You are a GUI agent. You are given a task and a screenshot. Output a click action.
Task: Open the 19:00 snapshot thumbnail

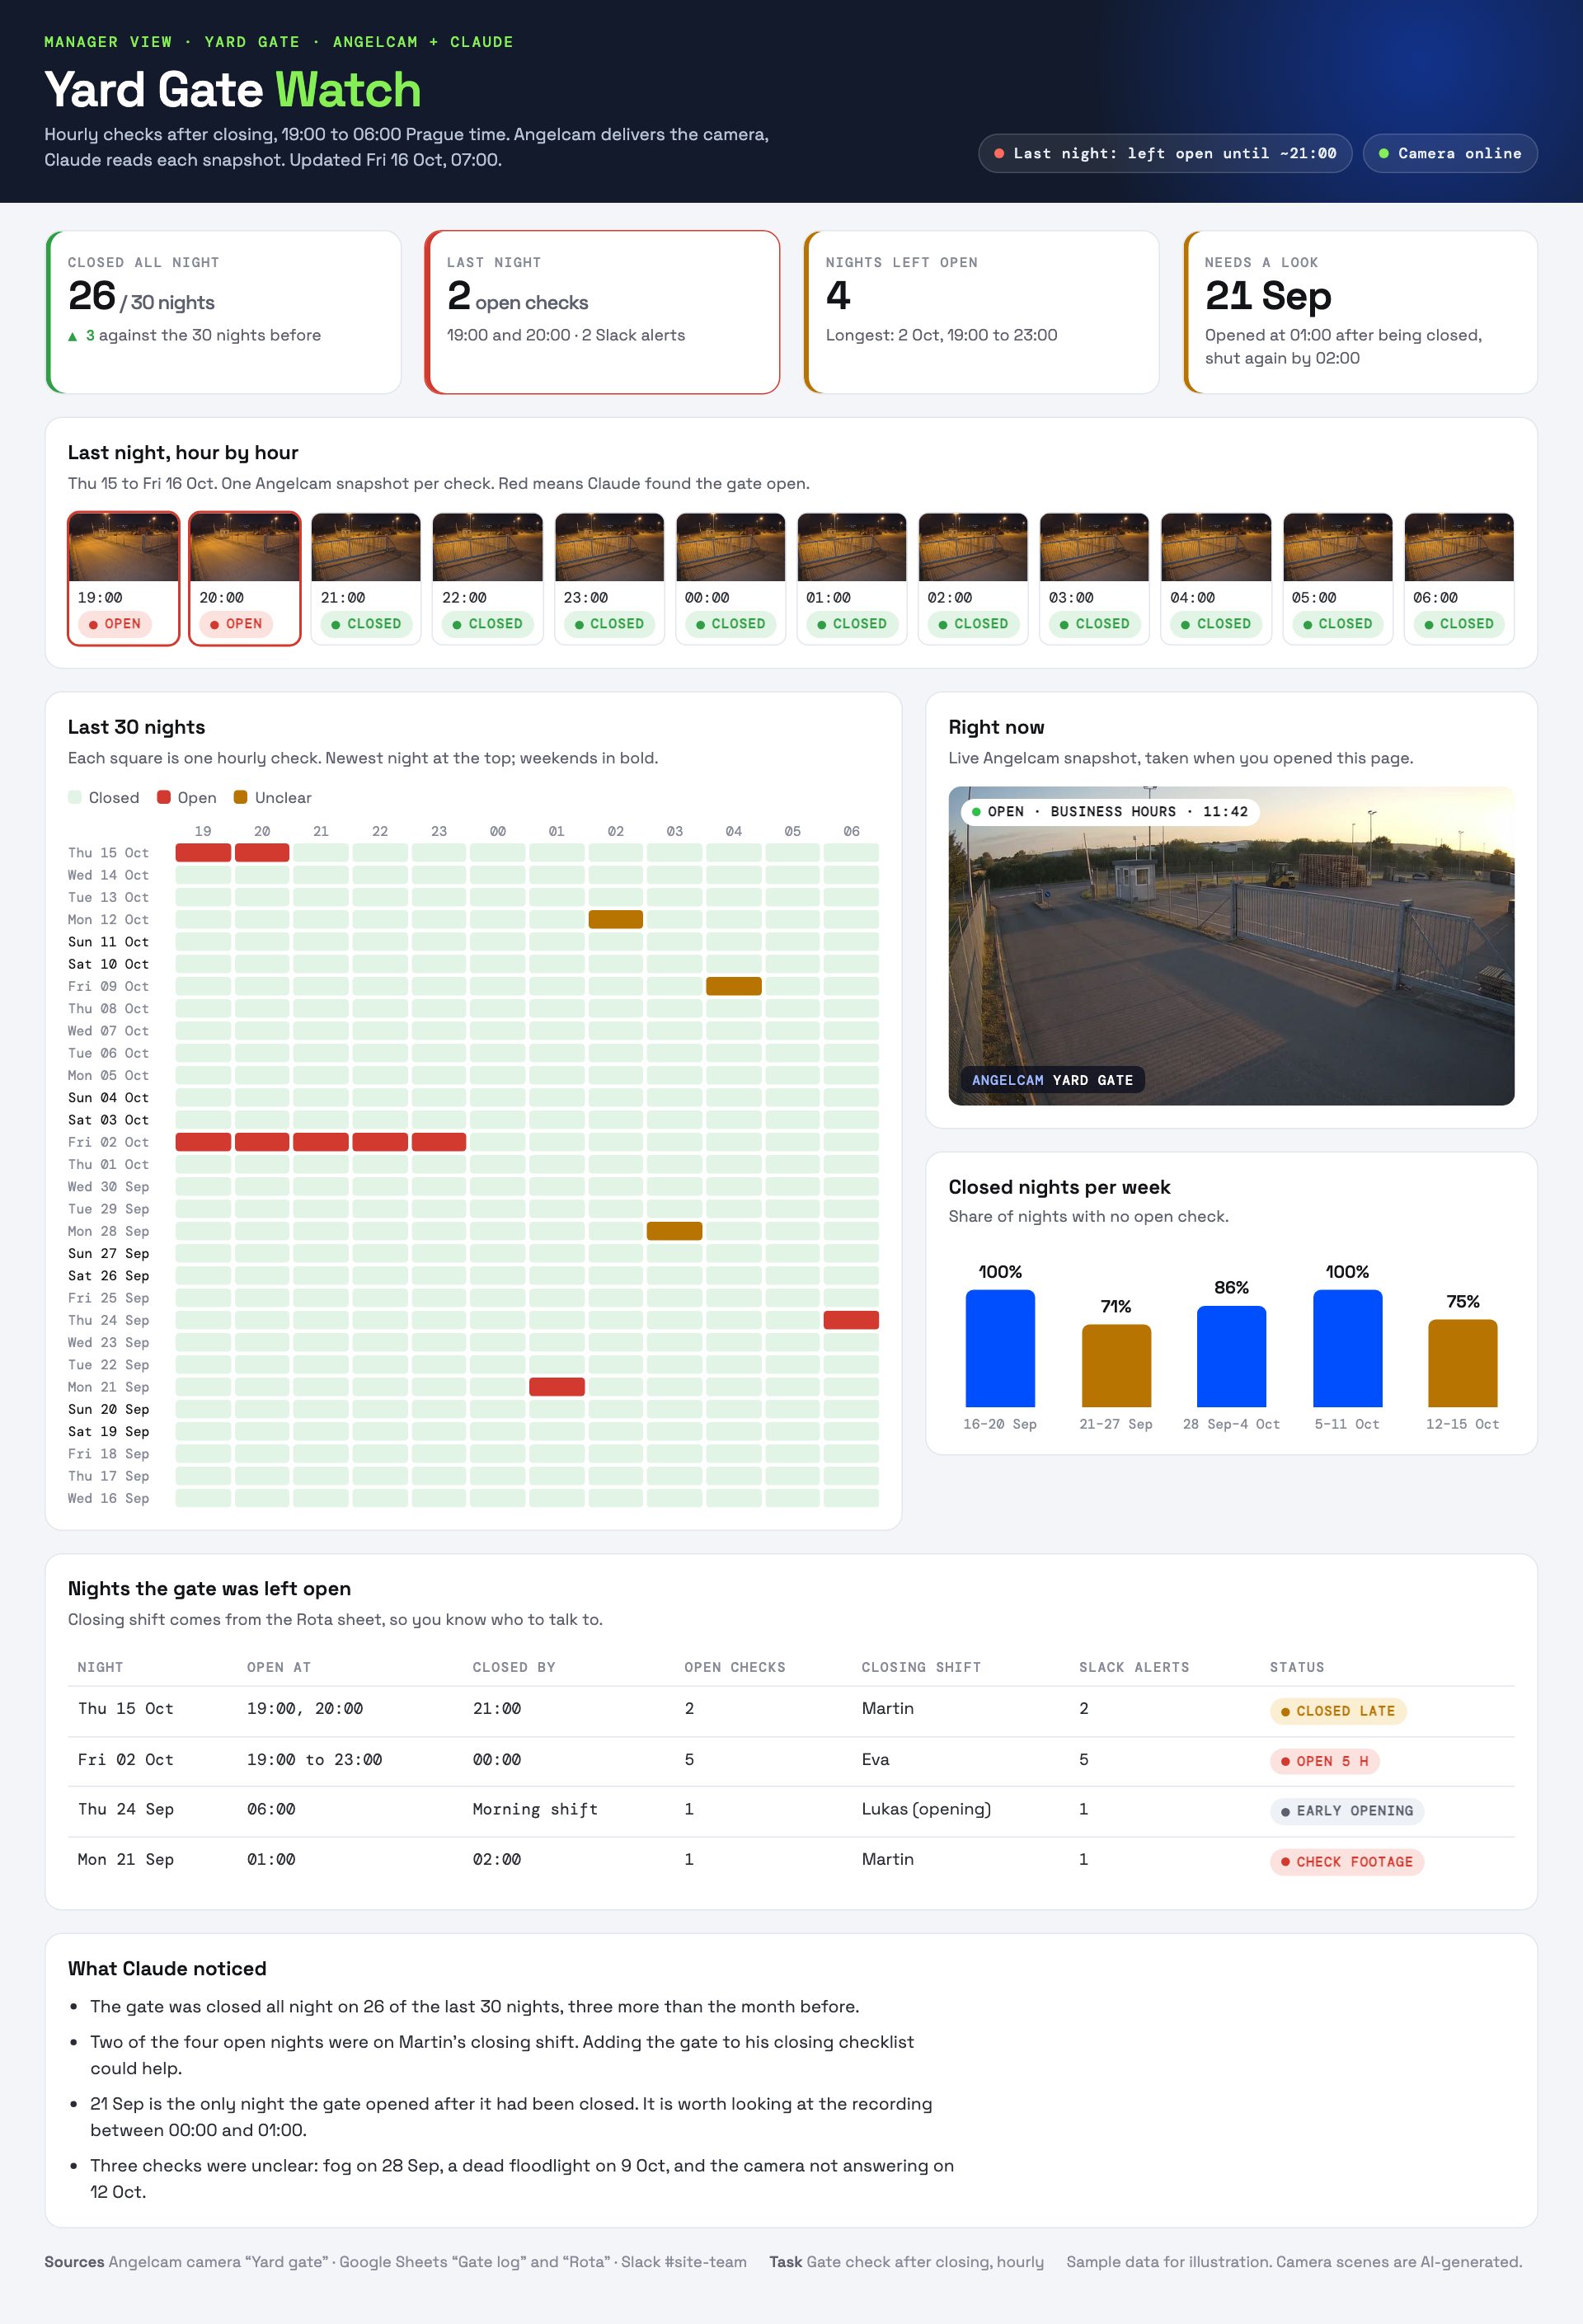(123, 547)
